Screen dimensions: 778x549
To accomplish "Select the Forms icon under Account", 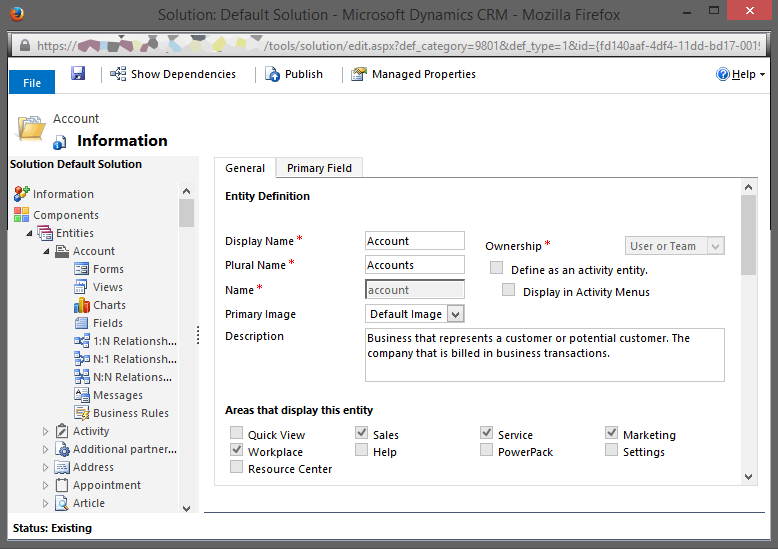I will [82, 269].
